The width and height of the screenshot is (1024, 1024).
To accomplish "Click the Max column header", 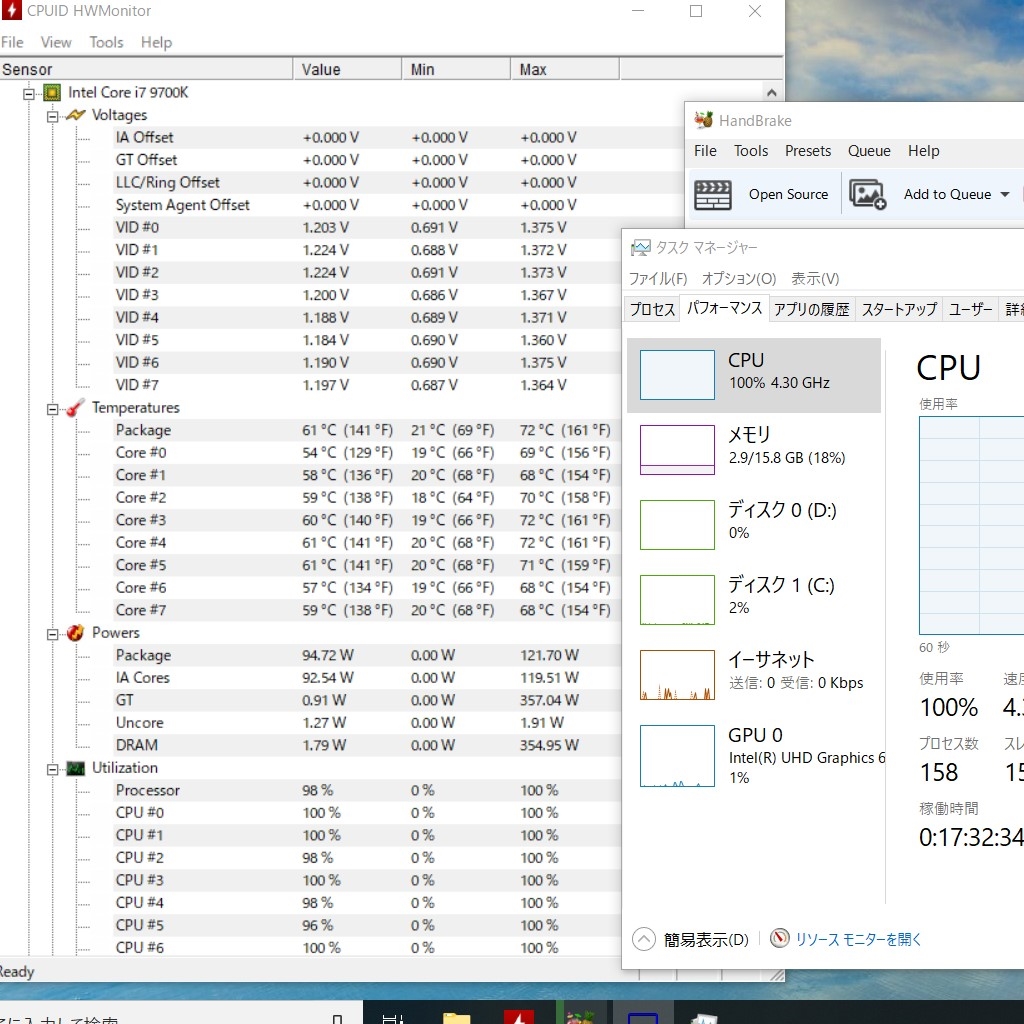I will pos(565,69).
